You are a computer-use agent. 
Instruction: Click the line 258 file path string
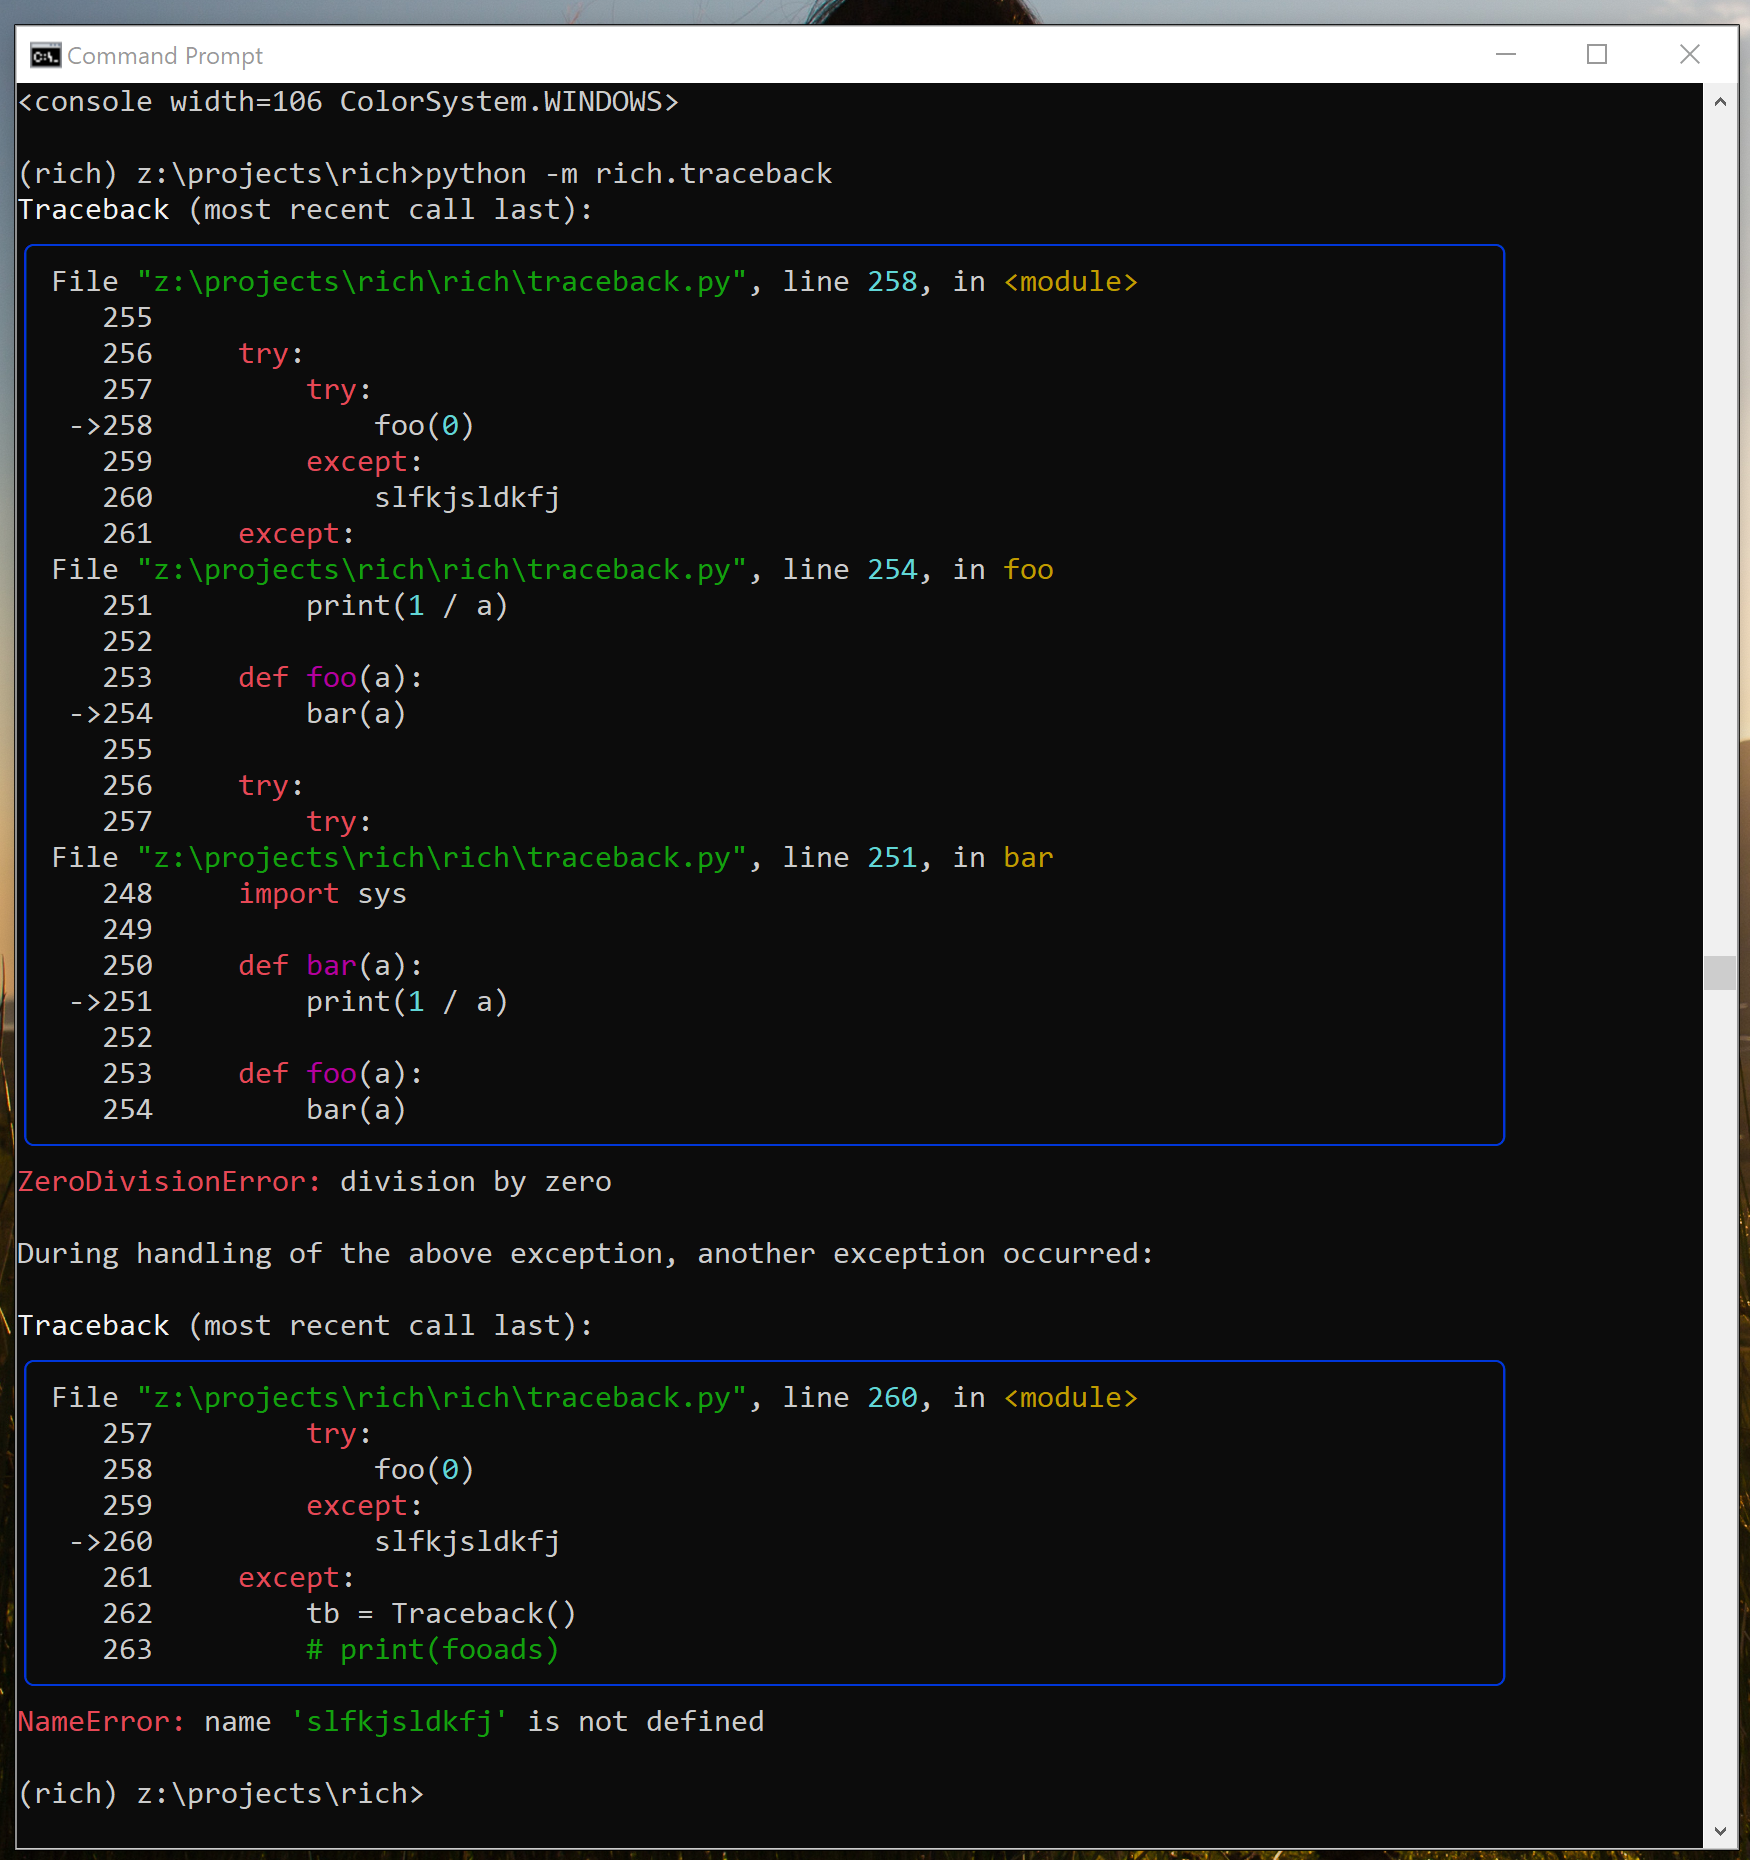442,282
